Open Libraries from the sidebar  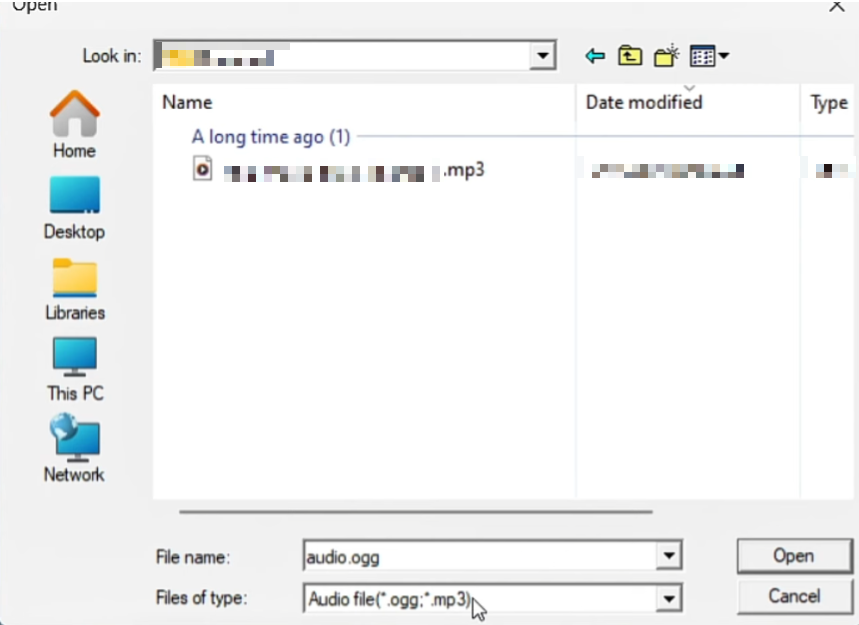[74, 288]
